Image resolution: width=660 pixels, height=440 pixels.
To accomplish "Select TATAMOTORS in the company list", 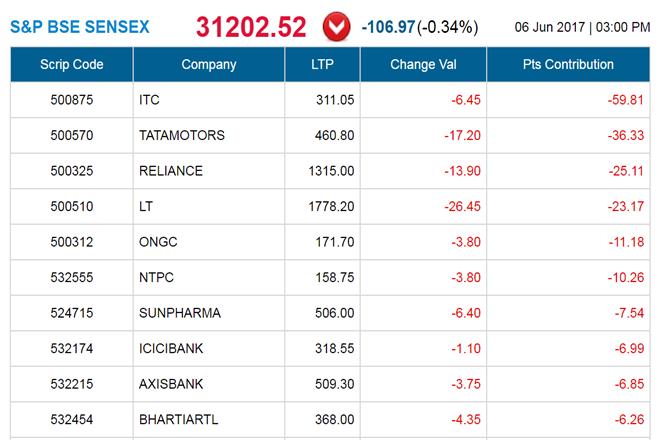I will (183, 136).
